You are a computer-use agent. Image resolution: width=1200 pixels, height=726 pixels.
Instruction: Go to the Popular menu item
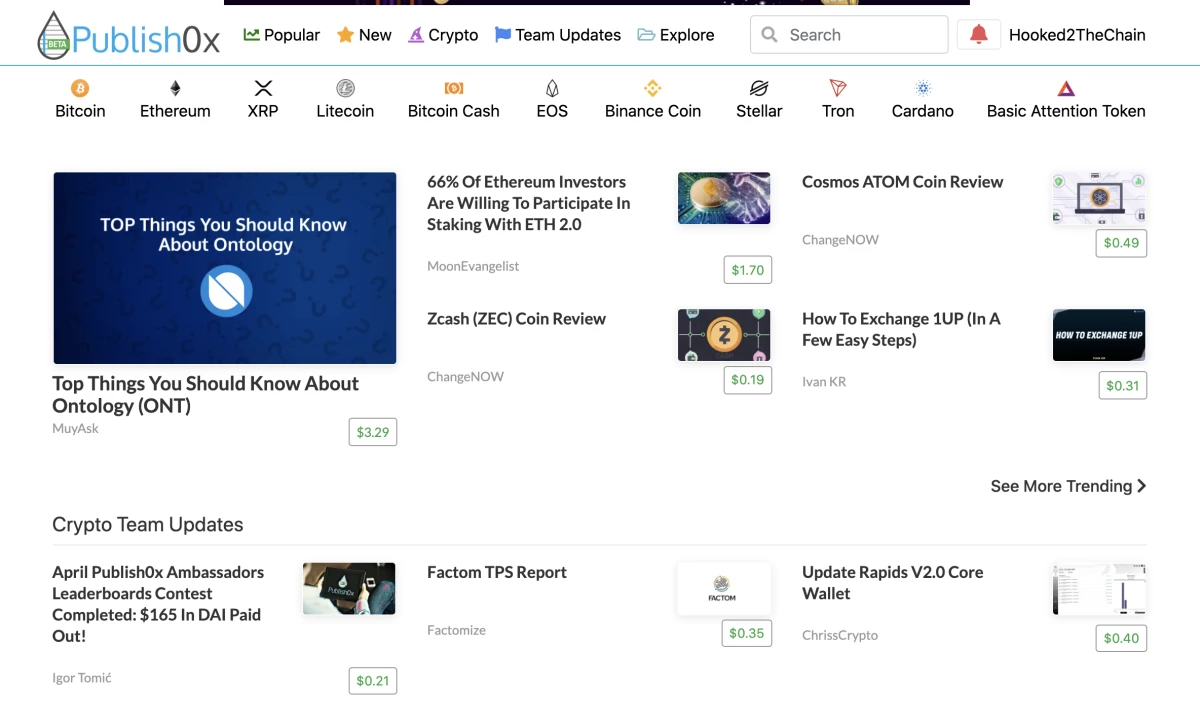pyautogui.click(x=281, y=35)
